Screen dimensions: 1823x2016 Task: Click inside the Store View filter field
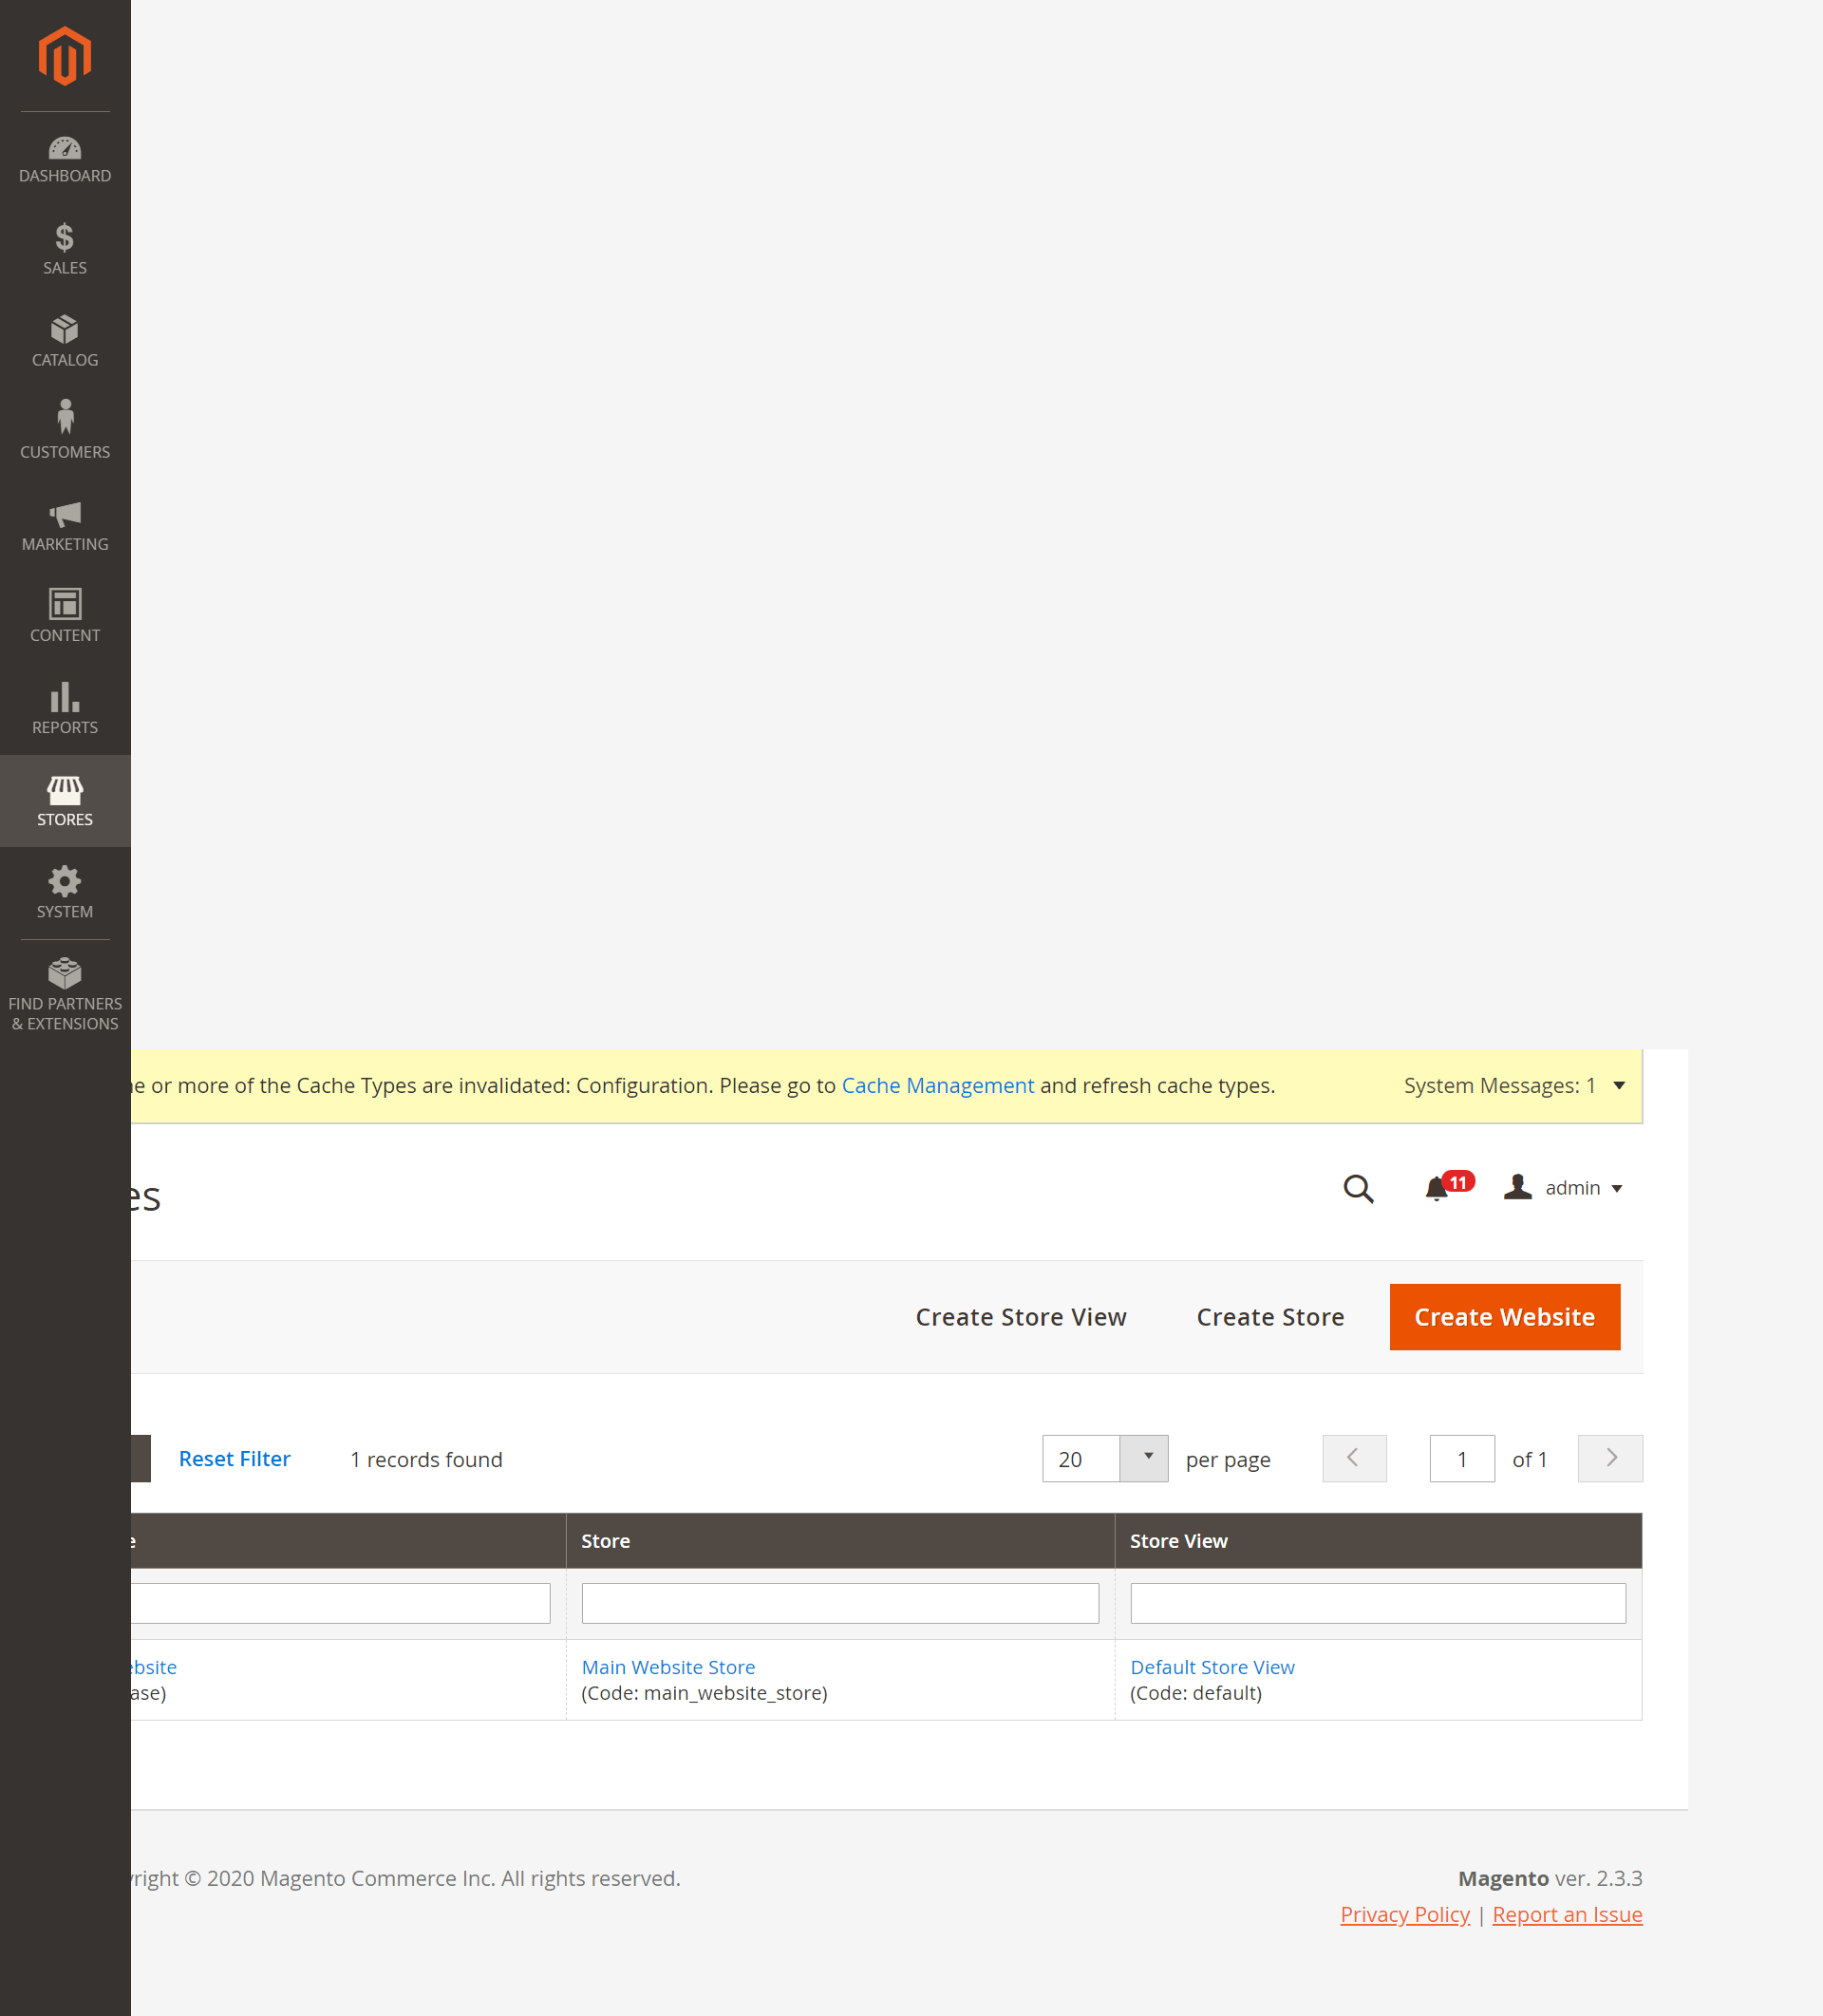[1378, 1602]
